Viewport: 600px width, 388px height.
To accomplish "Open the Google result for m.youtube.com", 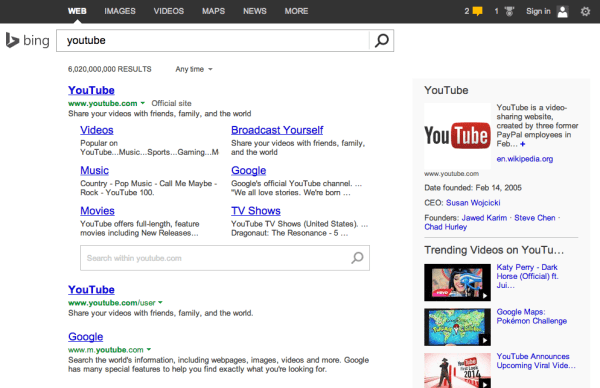I will (x=86, y=337).
